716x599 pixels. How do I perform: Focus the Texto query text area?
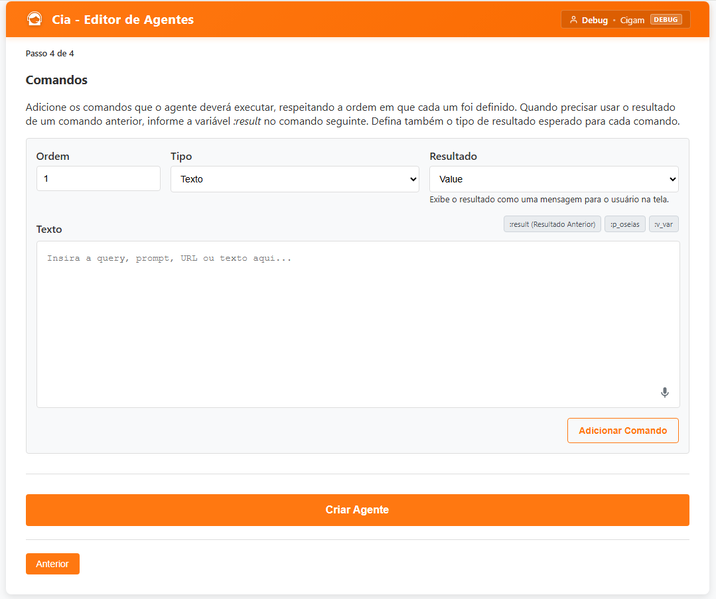[x=358, y=324]
